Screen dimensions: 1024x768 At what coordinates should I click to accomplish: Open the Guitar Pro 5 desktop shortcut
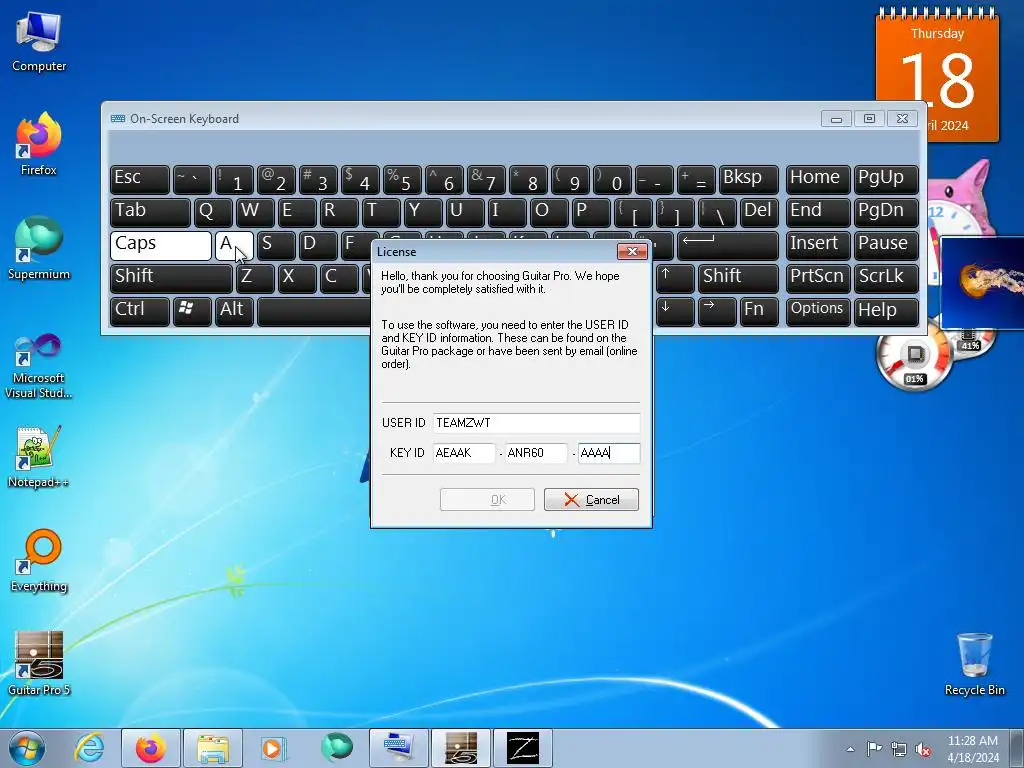click(39, 664)
